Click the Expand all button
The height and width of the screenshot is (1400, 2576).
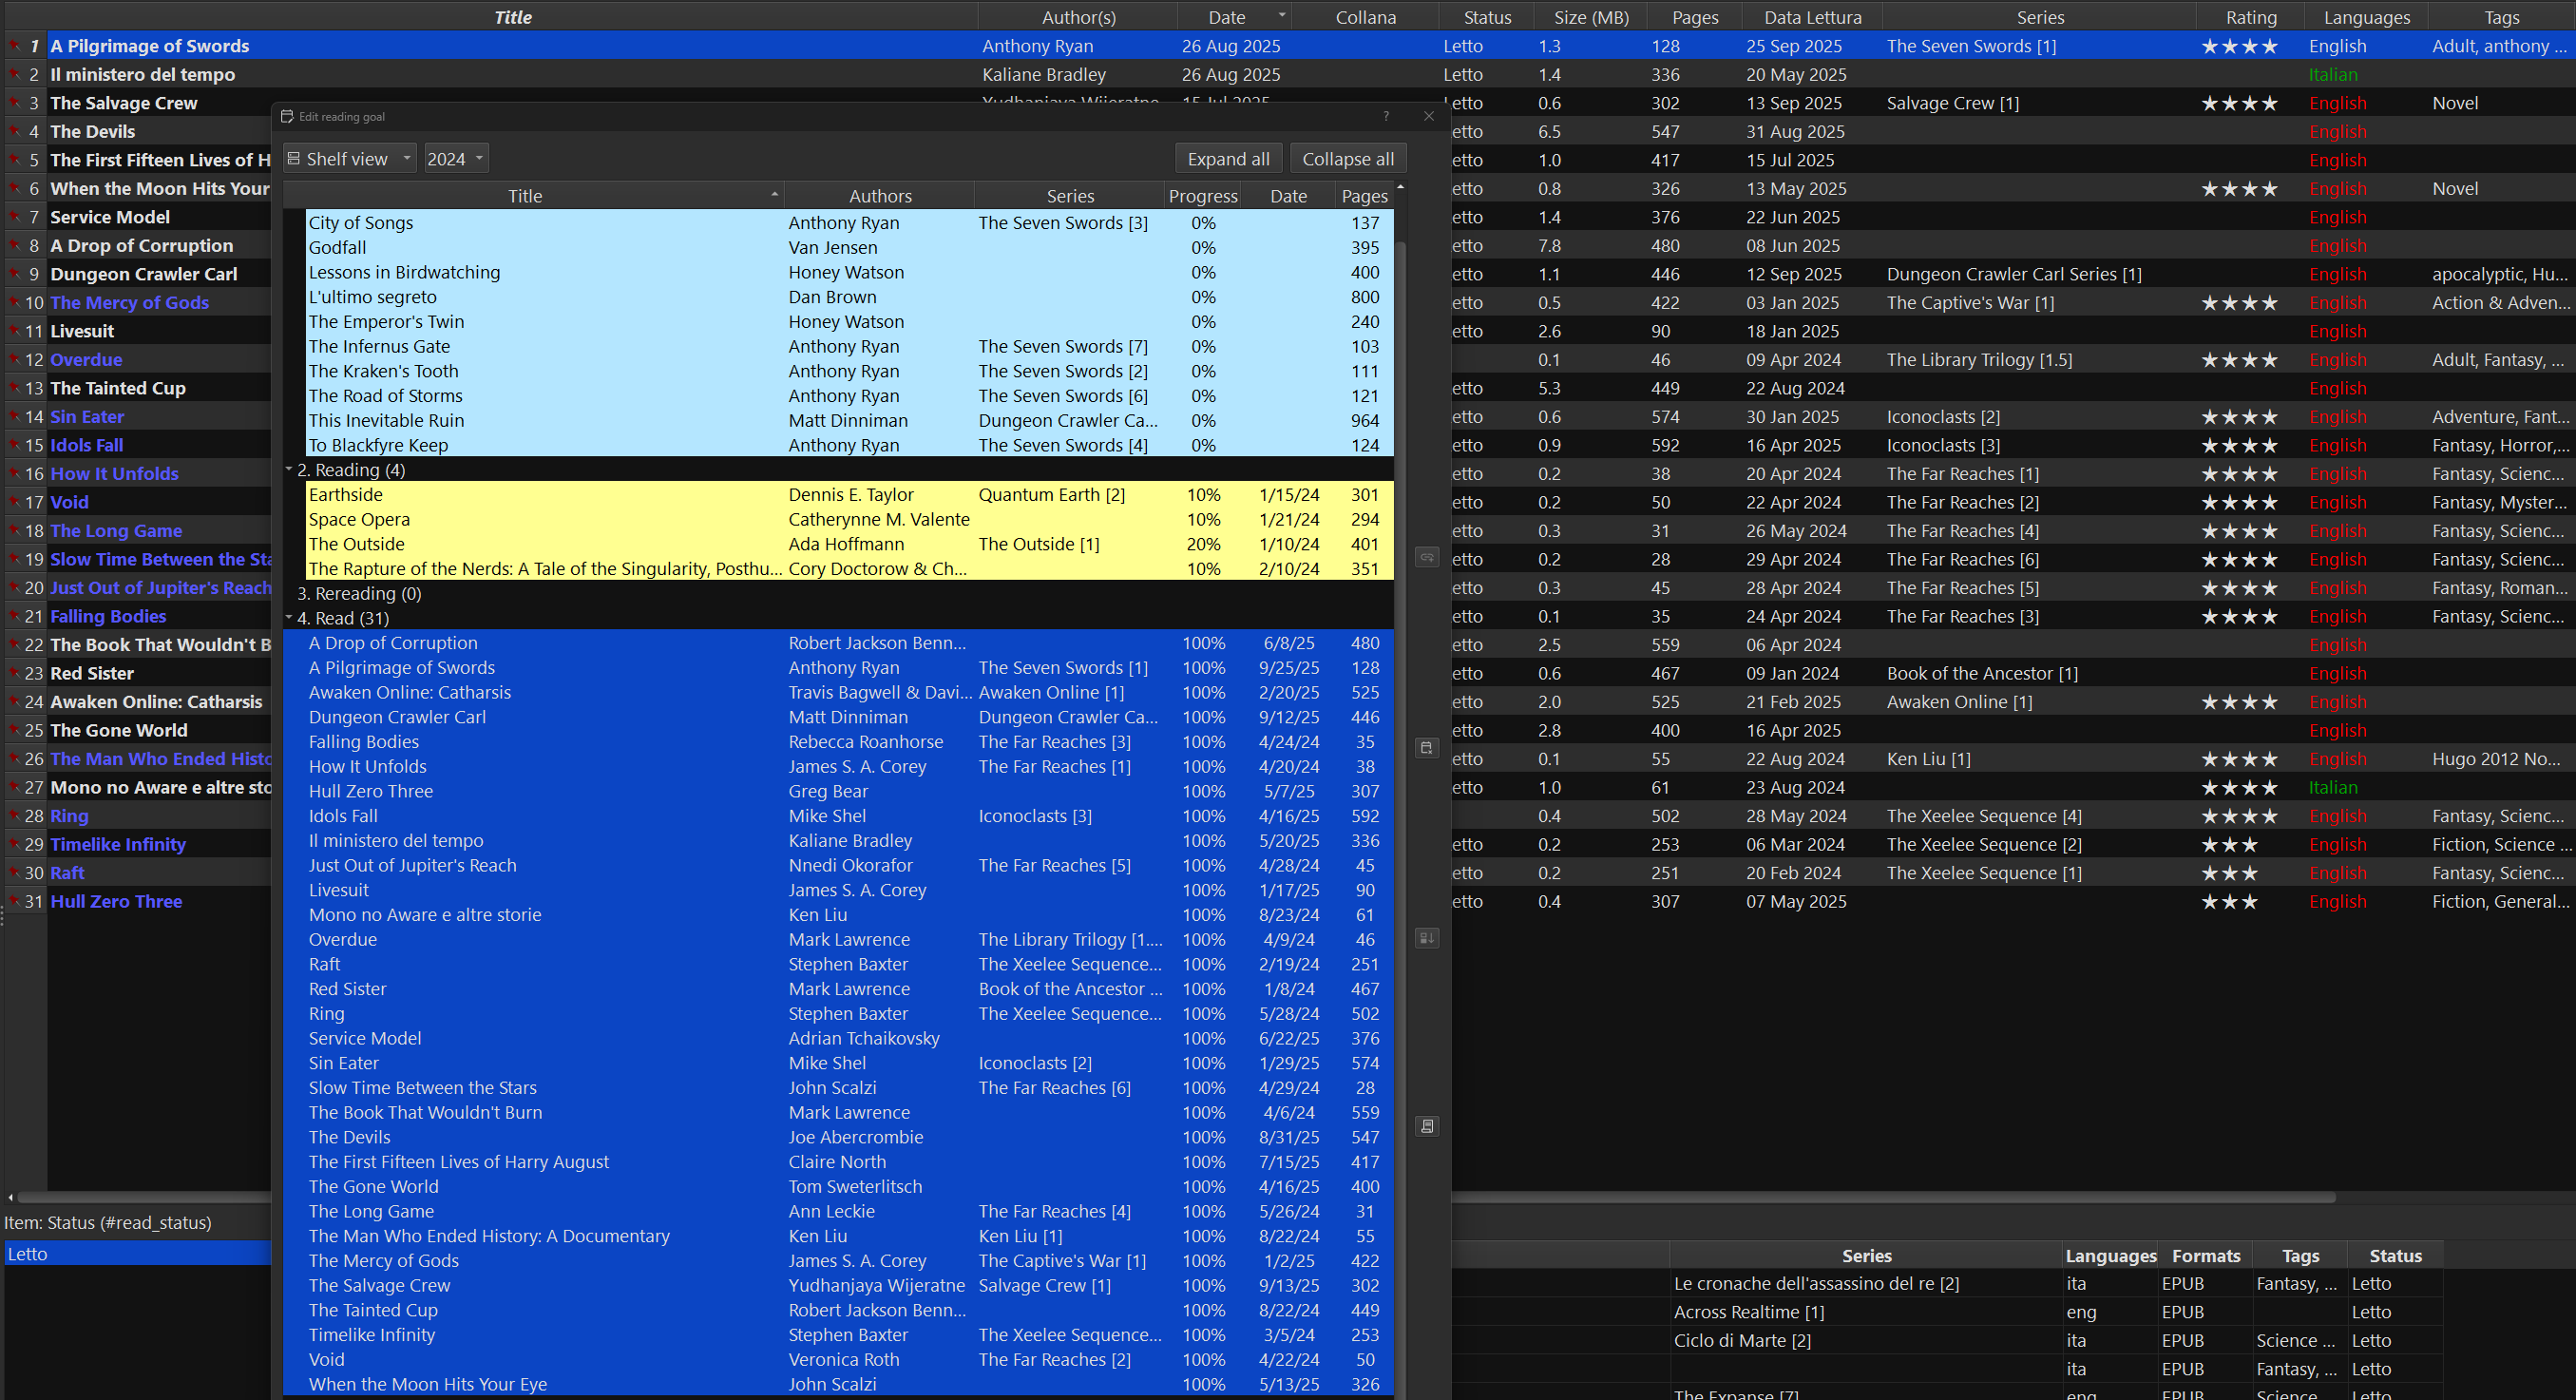click(1228, 159)
